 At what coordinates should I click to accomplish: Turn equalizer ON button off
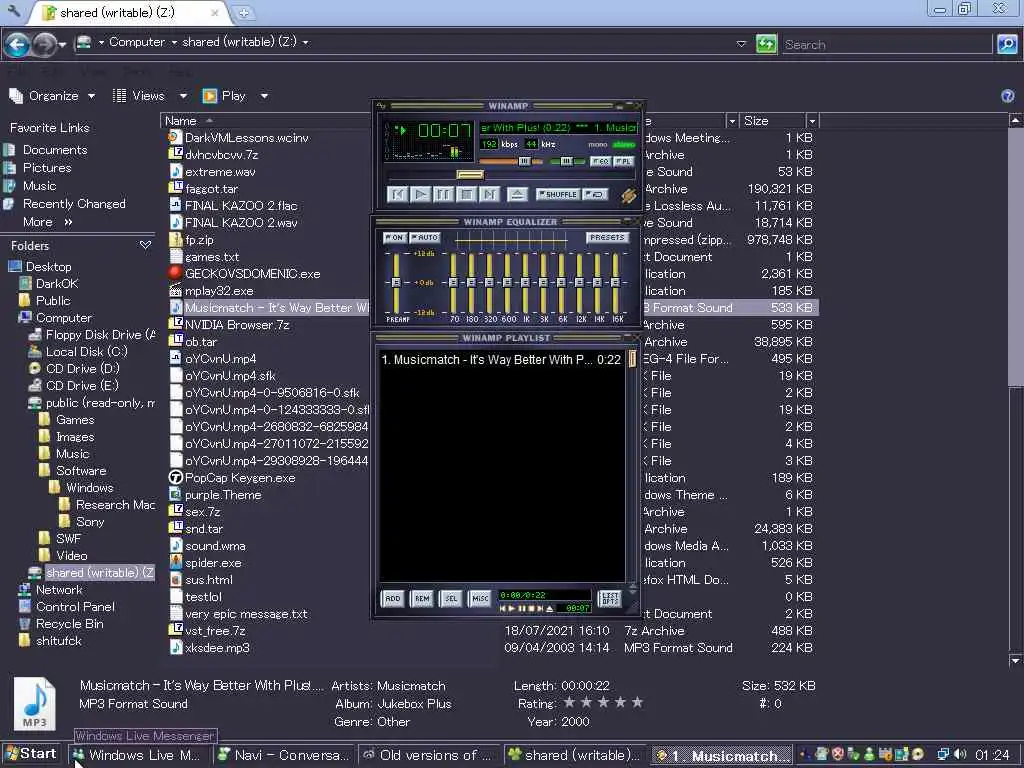click(x=394, y=237)
